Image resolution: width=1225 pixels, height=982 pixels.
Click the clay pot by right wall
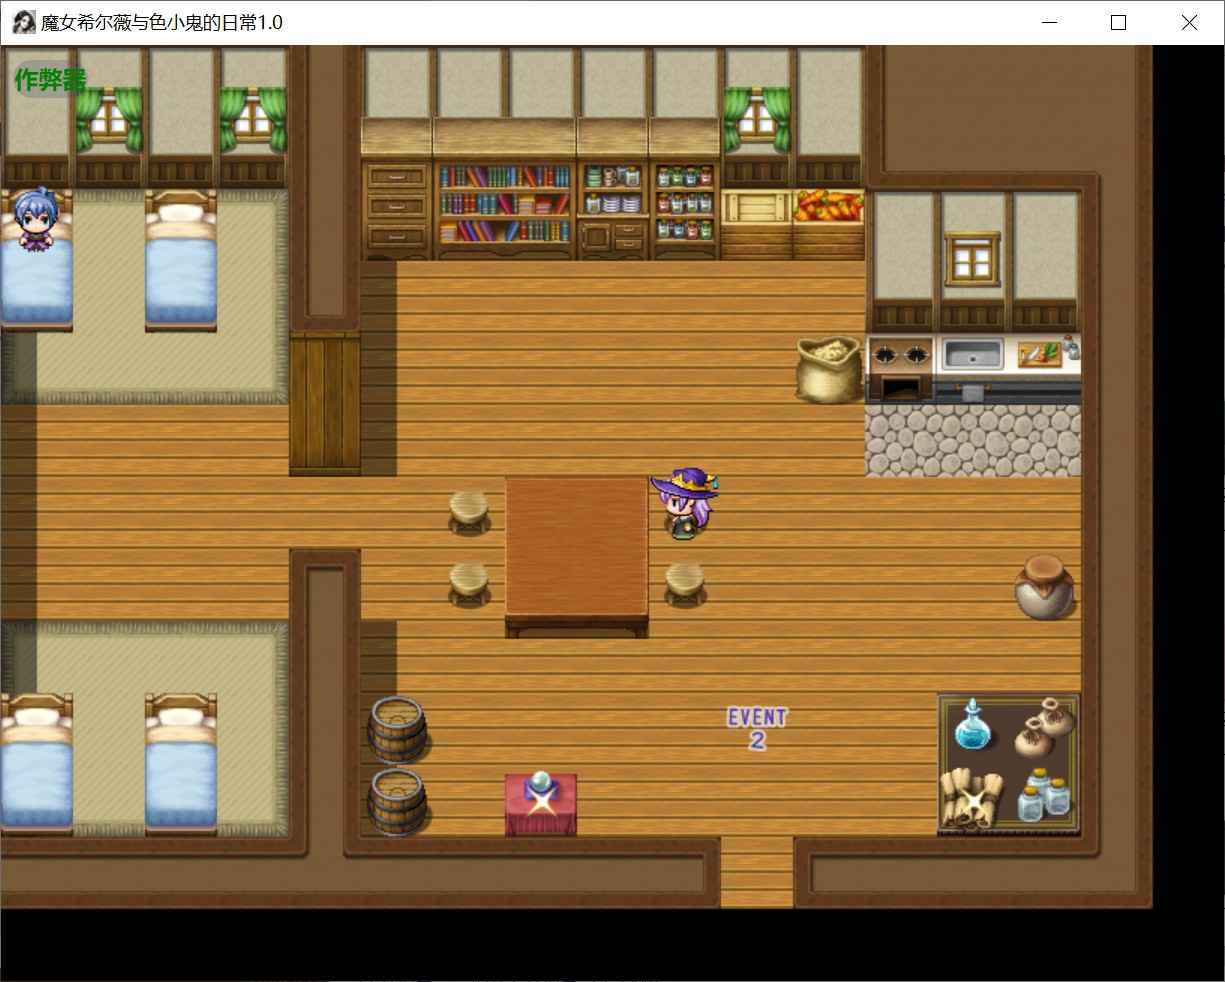click(x=1045, y=588)
